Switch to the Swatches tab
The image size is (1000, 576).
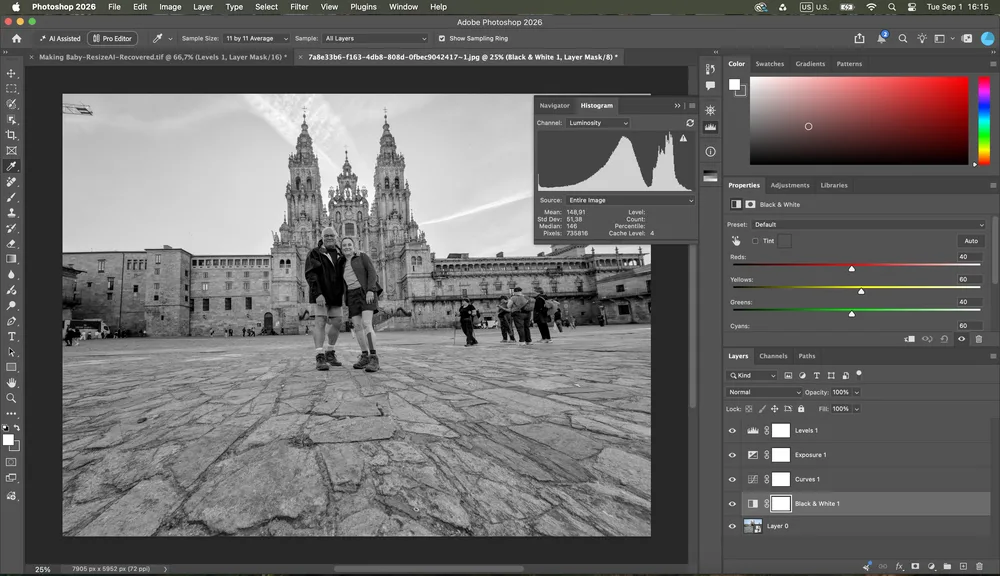pos(770,64)
